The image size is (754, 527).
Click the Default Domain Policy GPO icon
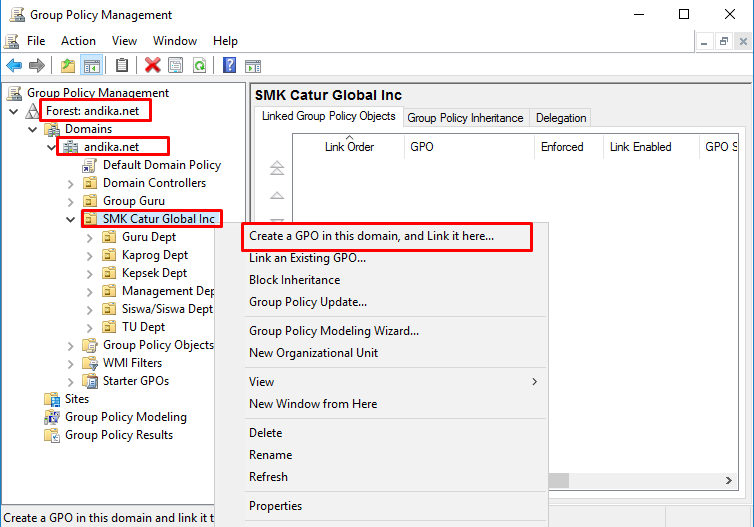tap(89, 165)
